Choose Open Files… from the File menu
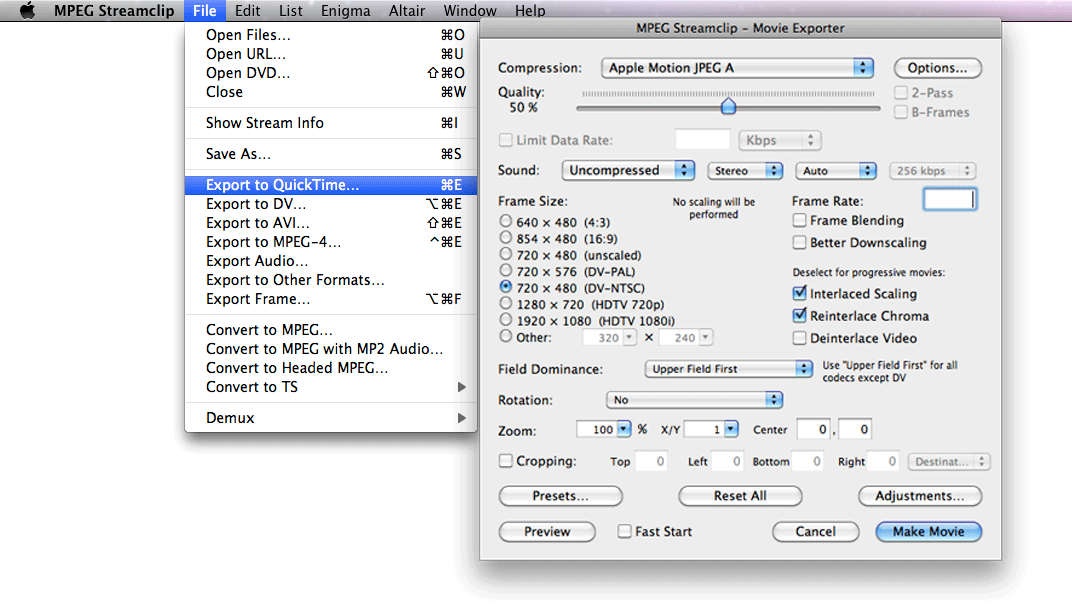The width and height of the screenshot is (1072, 607). point(331,35)
